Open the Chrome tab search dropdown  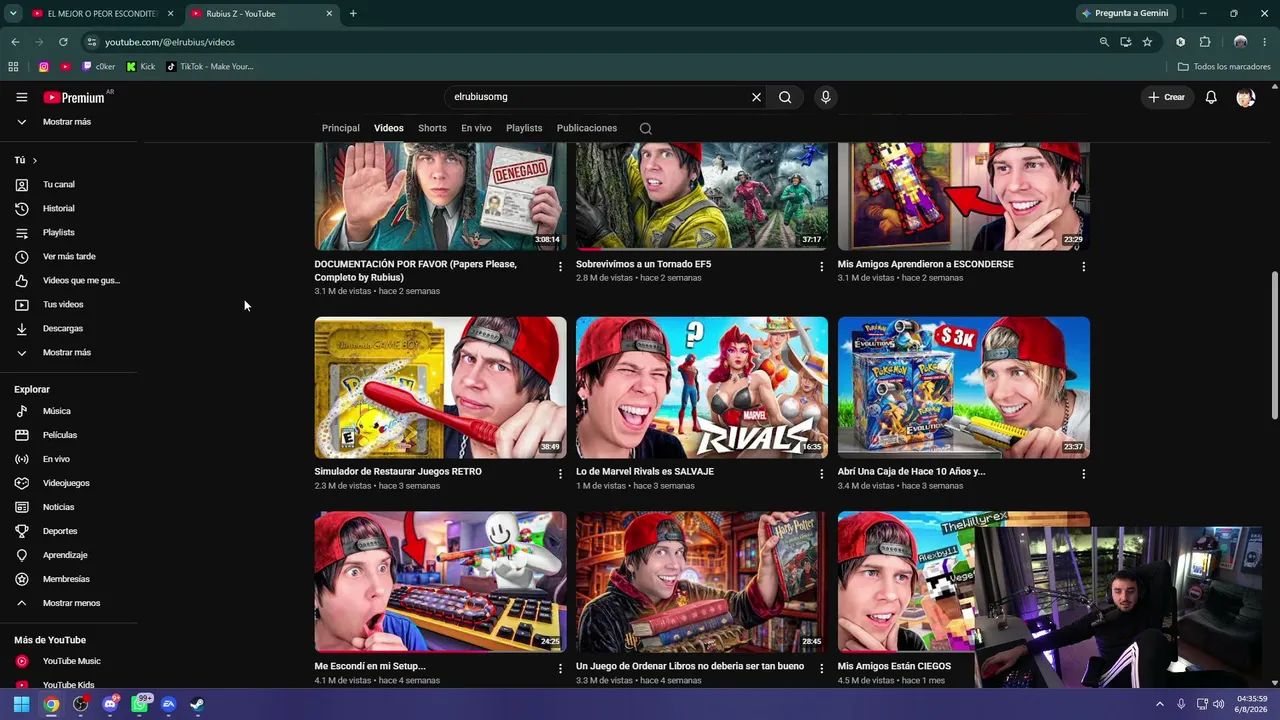[13, 14]
